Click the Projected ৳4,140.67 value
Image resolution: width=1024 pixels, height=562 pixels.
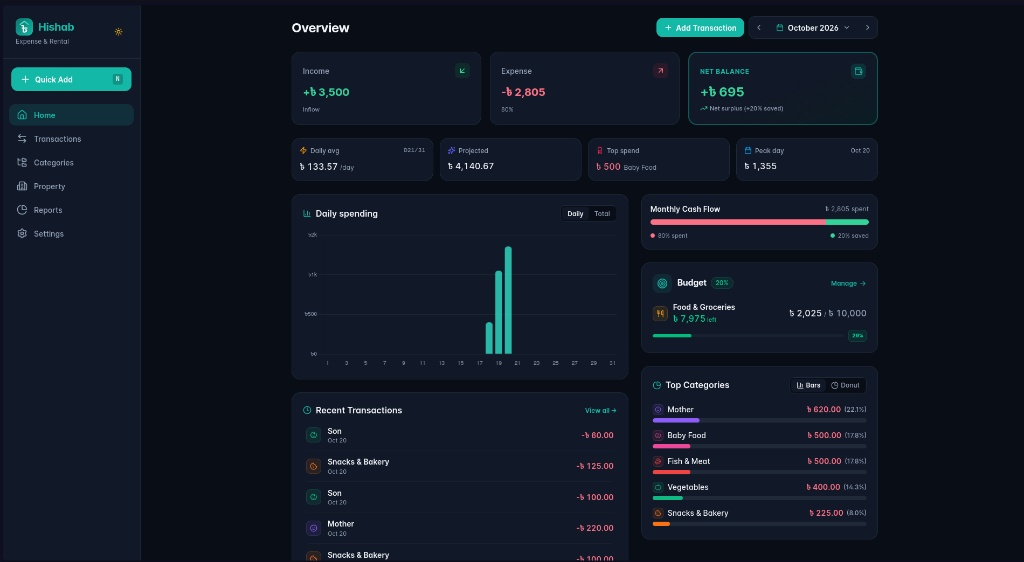(470, 166)
